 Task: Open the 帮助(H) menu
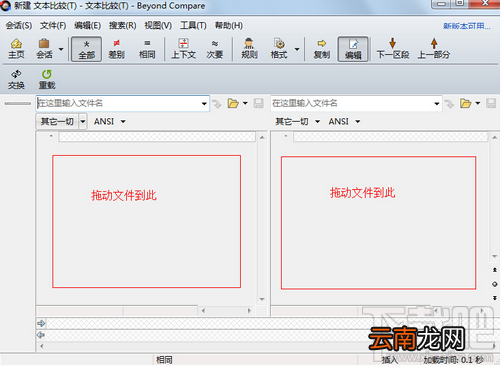(229, 25)
